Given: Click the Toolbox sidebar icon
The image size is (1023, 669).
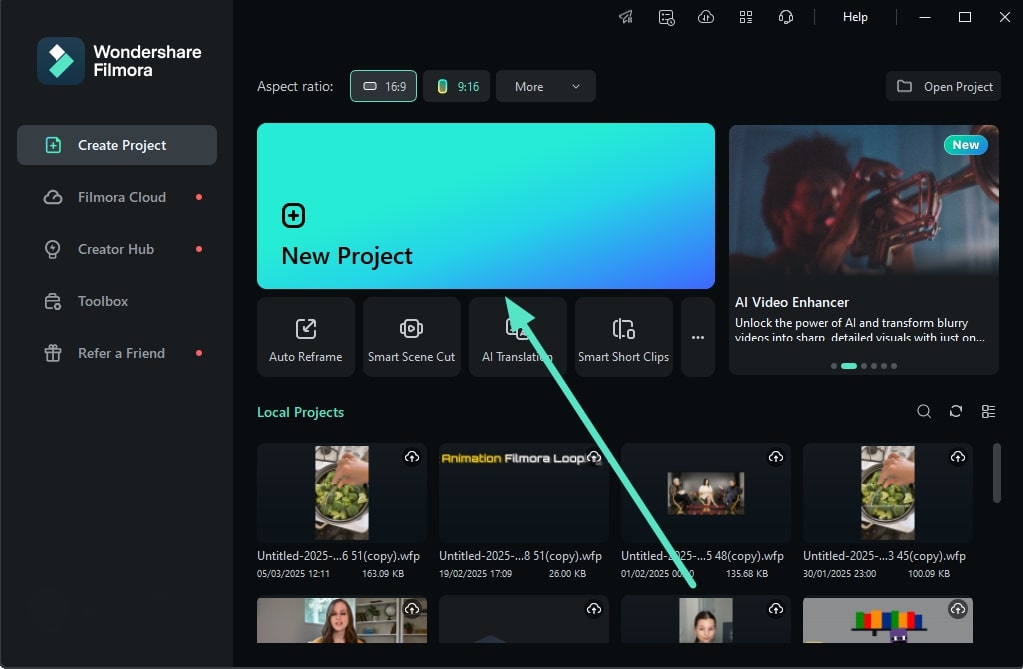Looking at the screenshot, I should click(x=53, y=302).
